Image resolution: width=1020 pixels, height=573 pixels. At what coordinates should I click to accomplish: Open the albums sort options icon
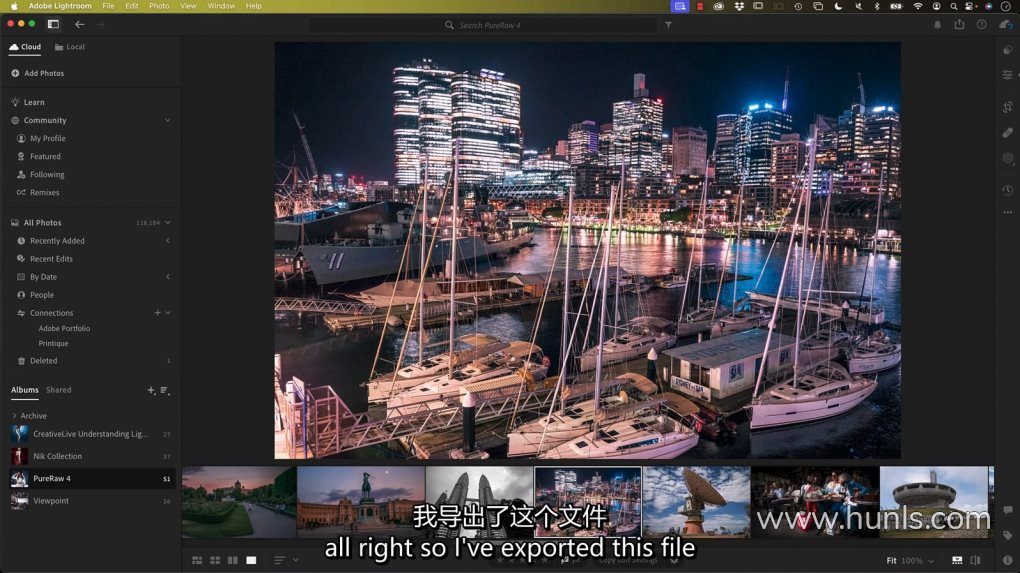165,390
